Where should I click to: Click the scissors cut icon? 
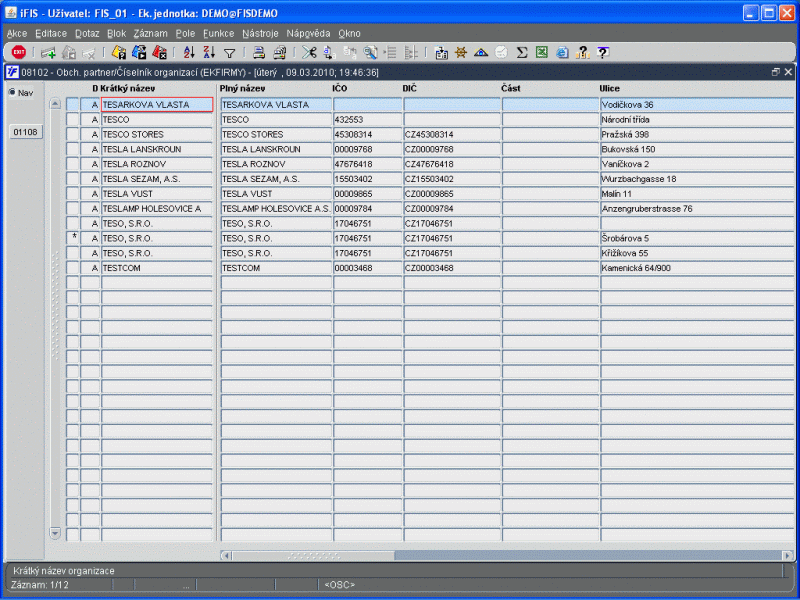[309, 53]
